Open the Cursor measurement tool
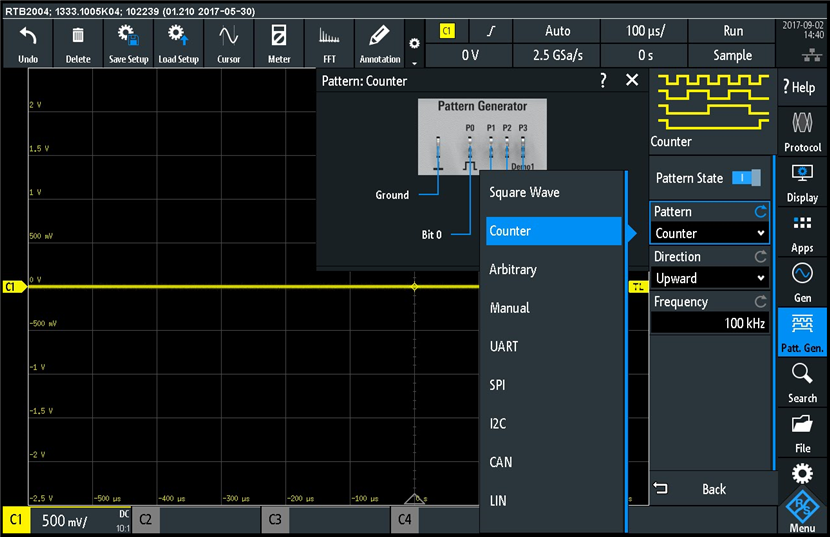This screenshot has width=830, height=537. (x=228, y=44)
